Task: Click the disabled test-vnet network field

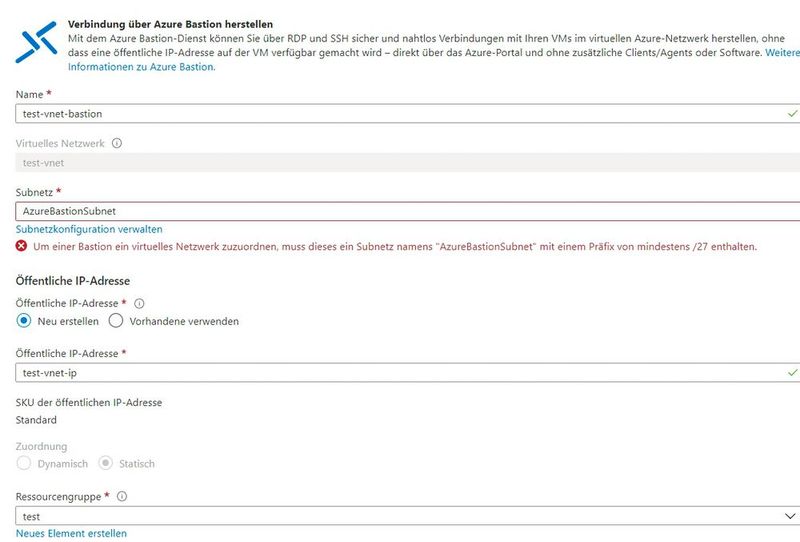Action: click(x=408, y=162)
